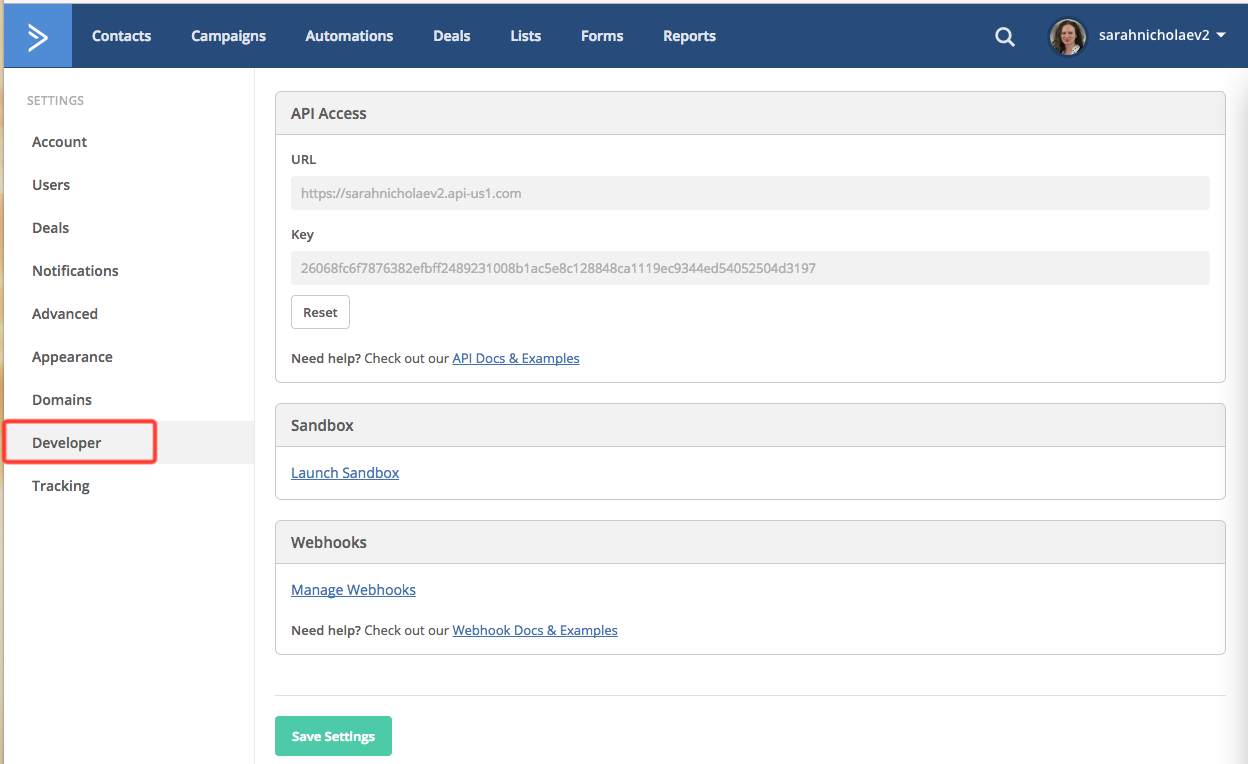The image size is (1248, 764).
Task: Reset the API key
Action: tap(320, 312)
